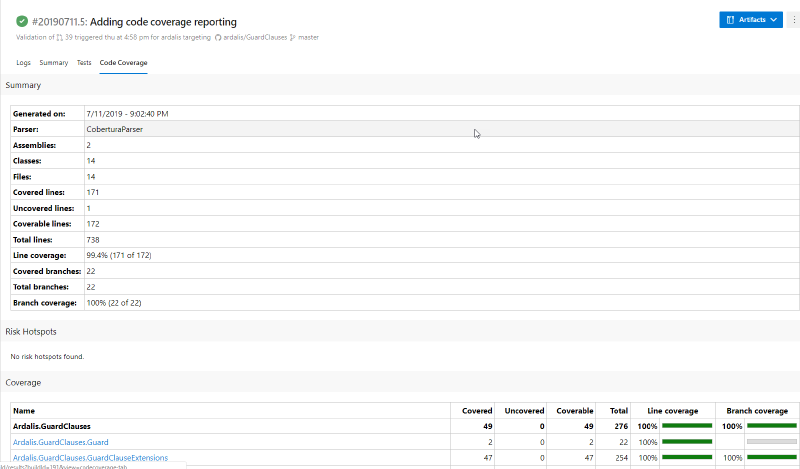Open the pull request 39 link
This screenshot has width=800, height=469.
(64, 37)
